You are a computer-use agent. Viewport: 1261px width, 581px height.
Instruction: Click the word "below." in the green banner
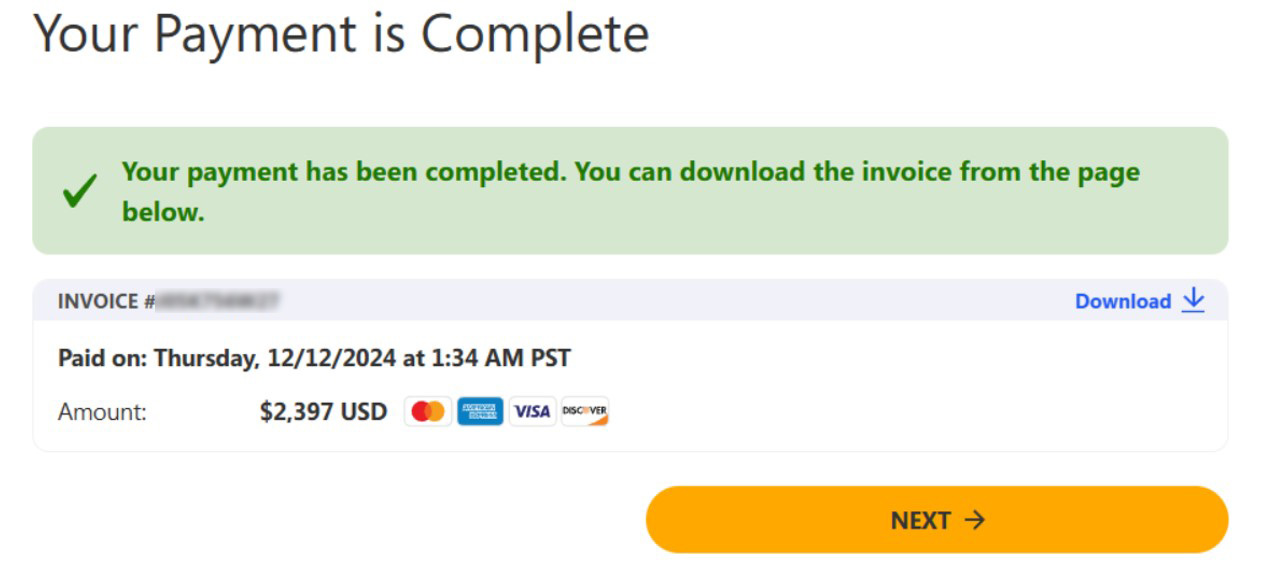pos(163,212)
